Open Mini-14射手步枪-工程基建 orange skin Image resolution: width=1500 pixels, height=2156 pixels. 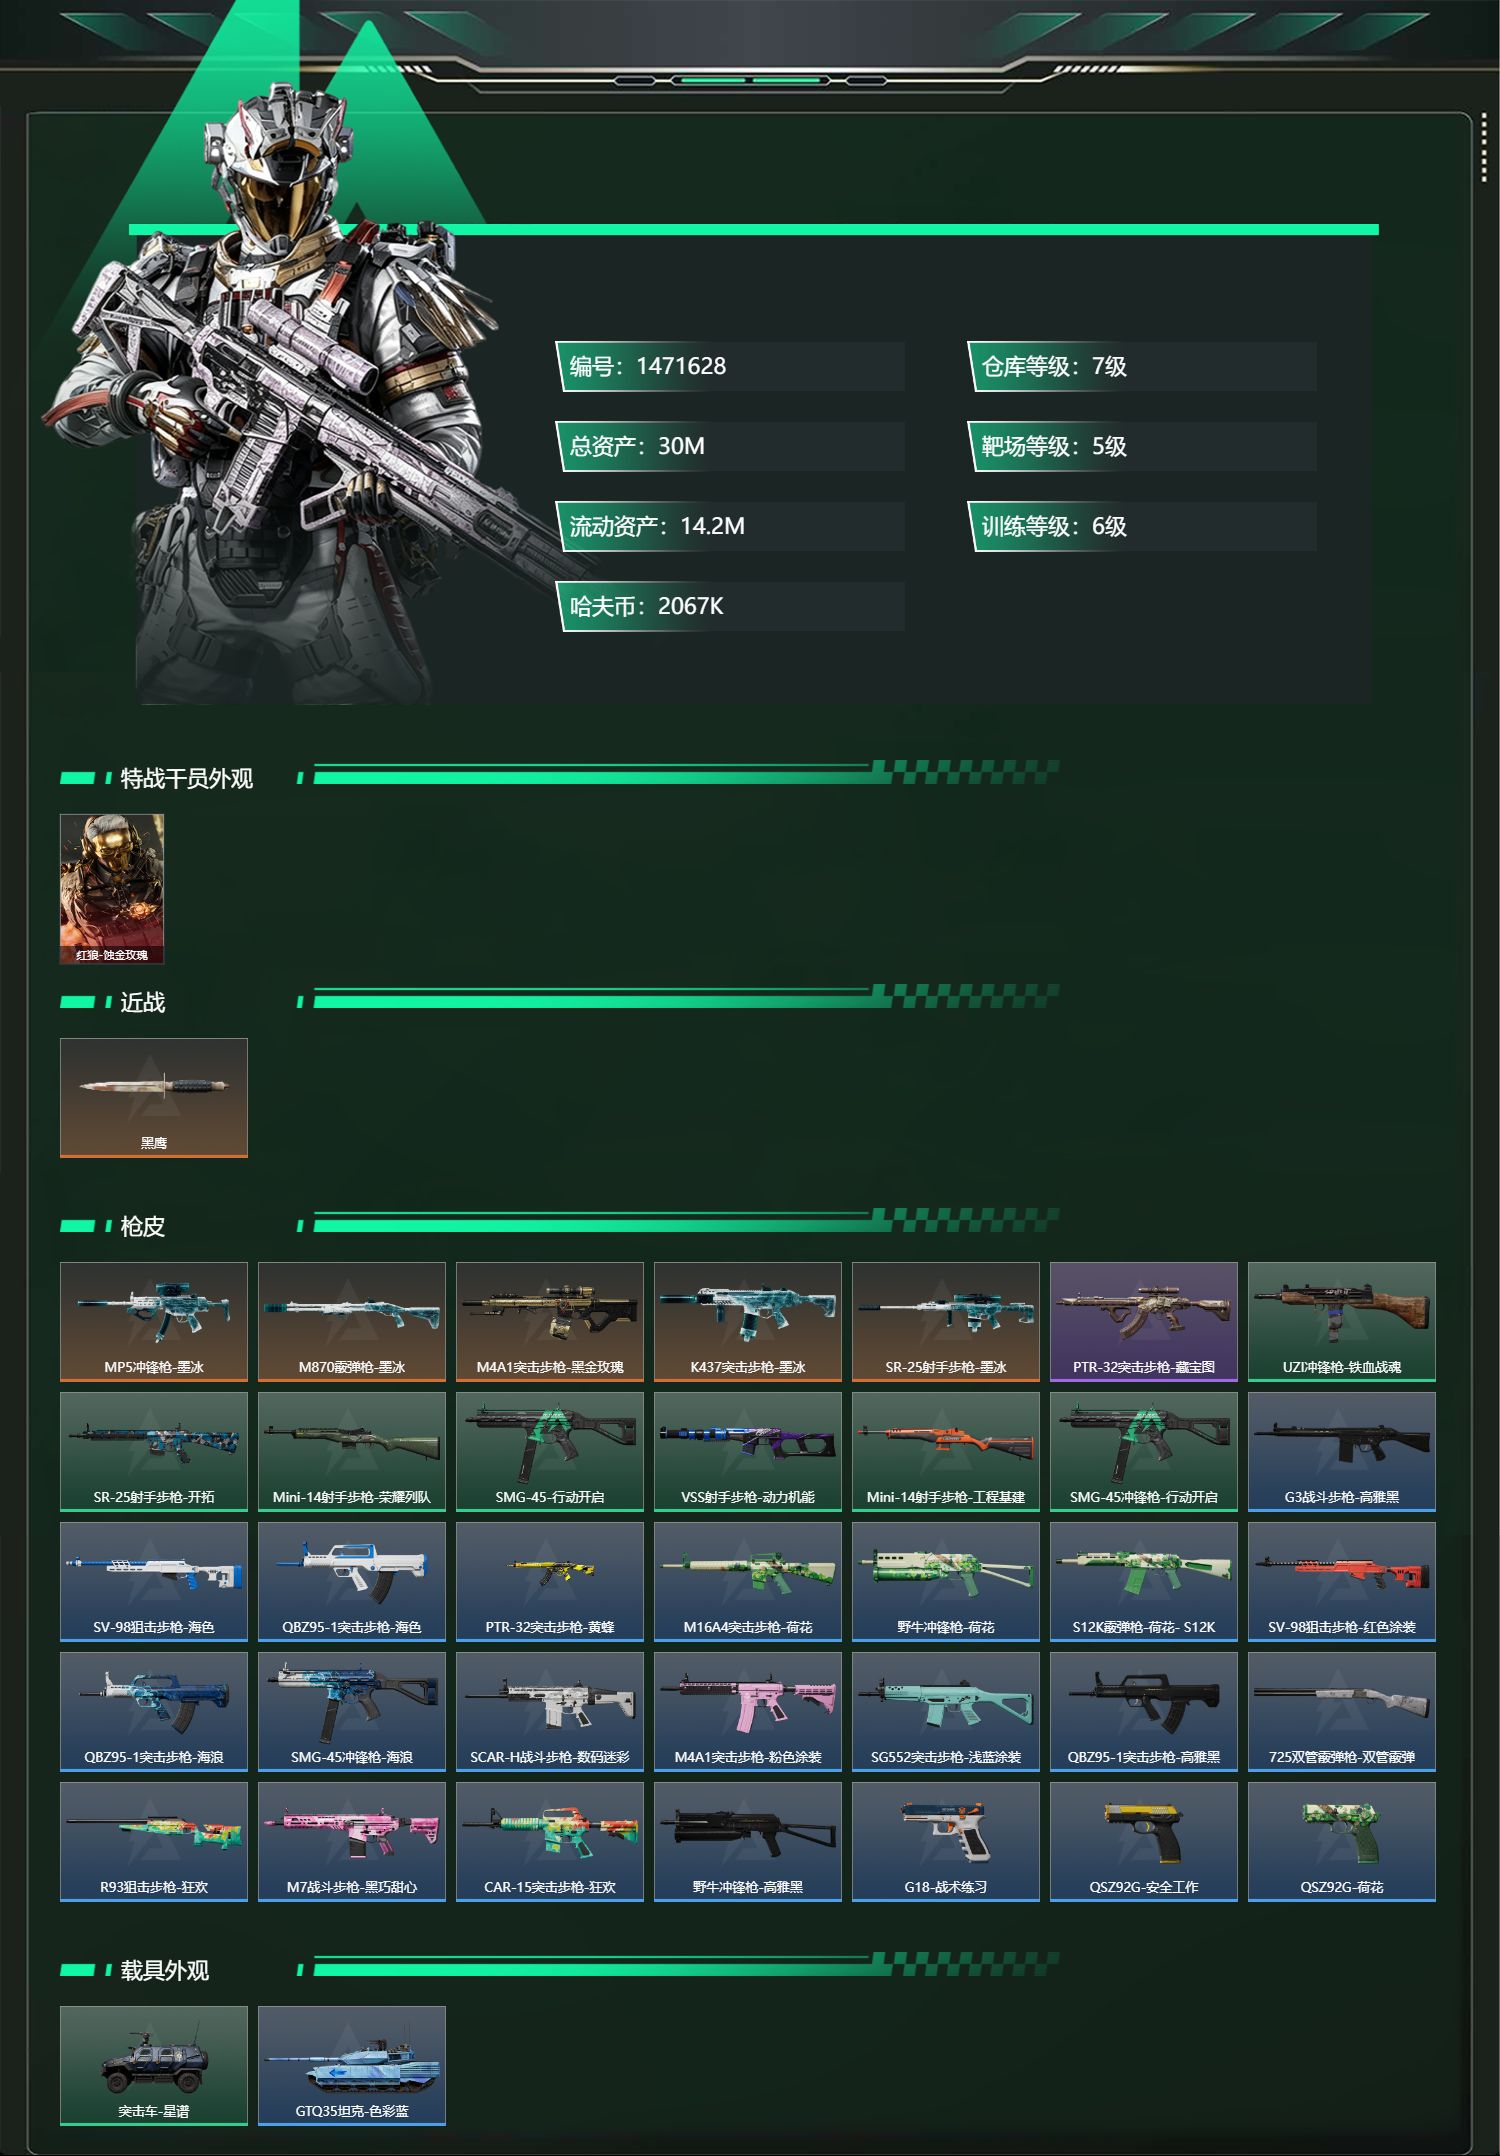946,1452
